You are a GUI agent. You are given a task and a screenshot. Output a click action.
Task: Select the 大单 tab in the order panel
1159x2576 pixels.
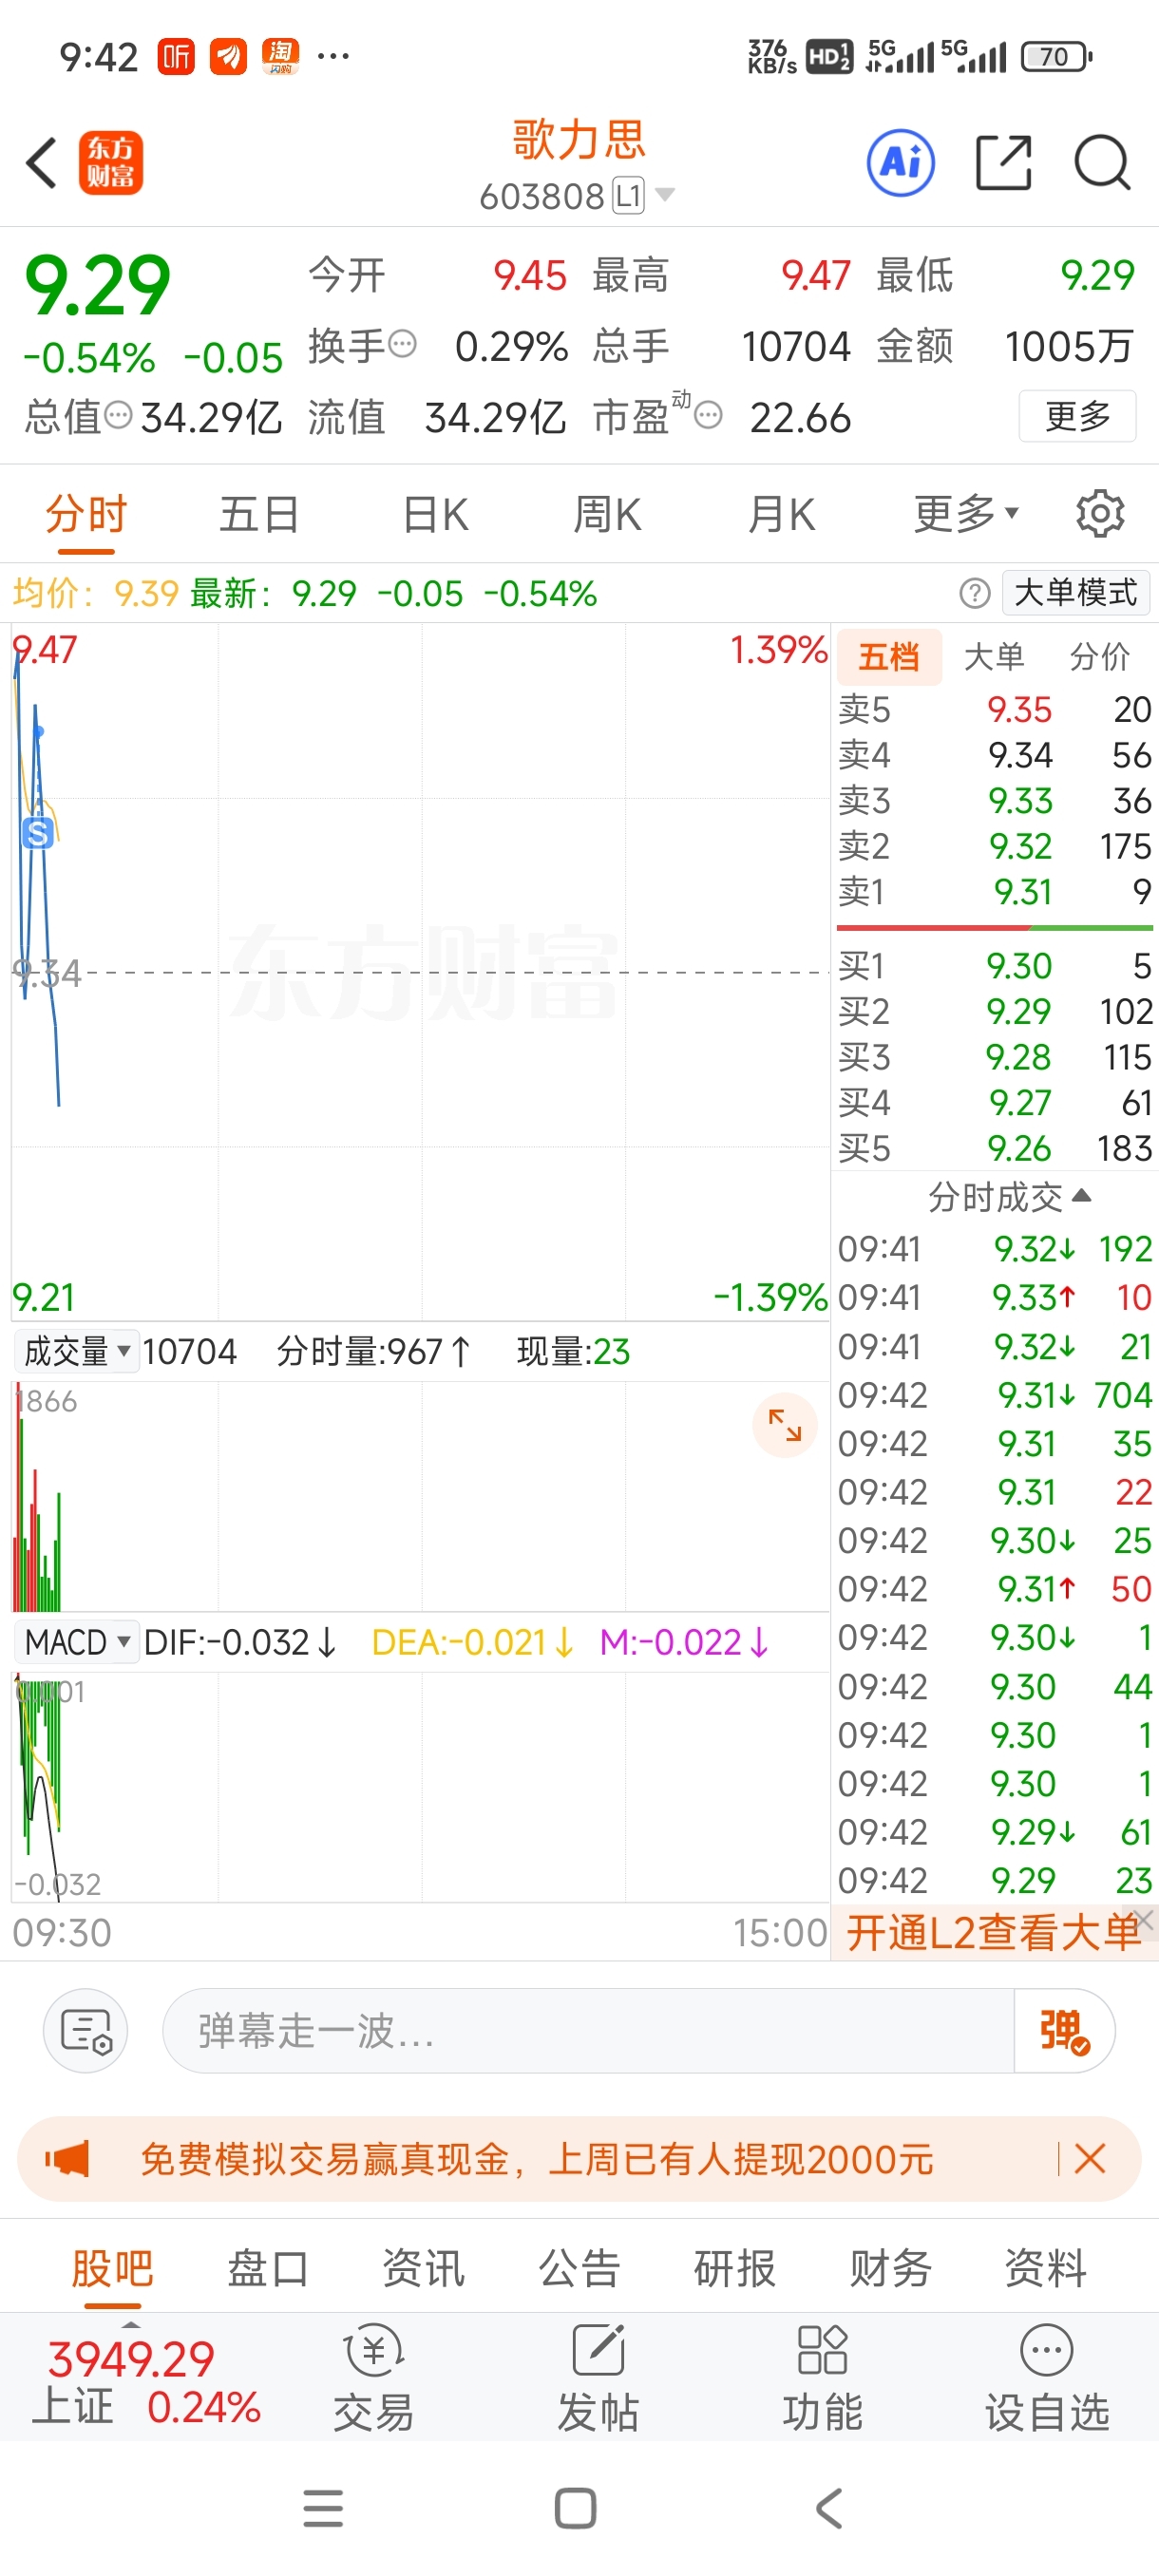click(x=993, y=657)
